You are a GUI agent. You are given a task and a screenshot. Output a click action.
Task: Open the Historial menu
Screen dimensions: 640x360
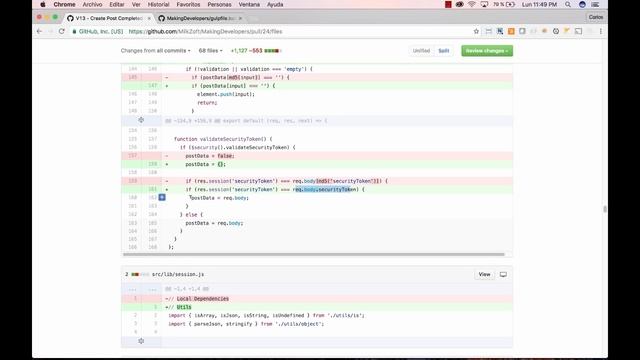click(158, 4)
